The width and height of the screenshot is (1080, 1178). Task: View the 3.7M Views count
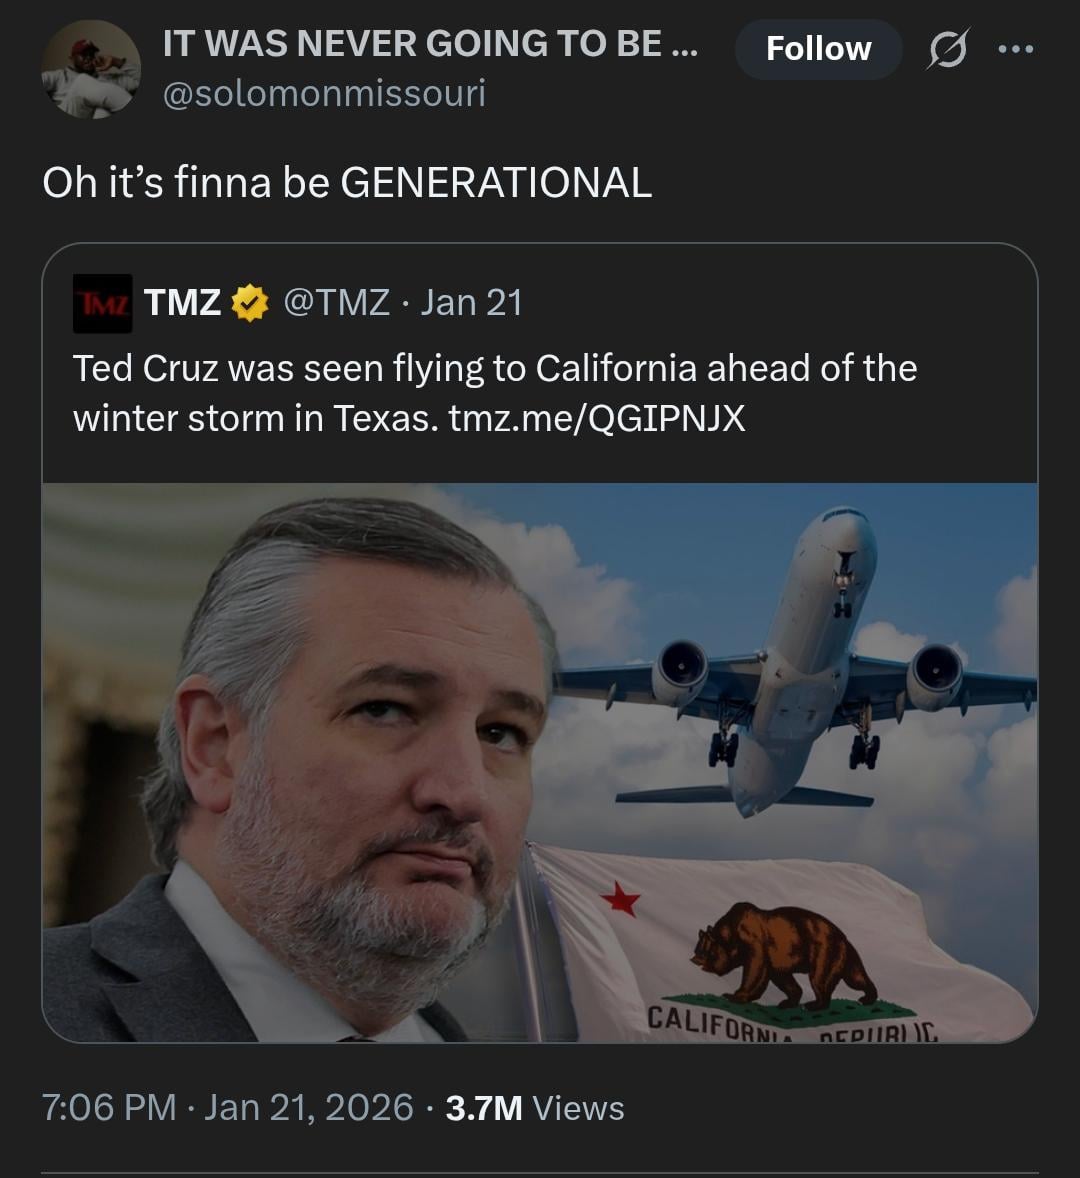coord(535,1107)
